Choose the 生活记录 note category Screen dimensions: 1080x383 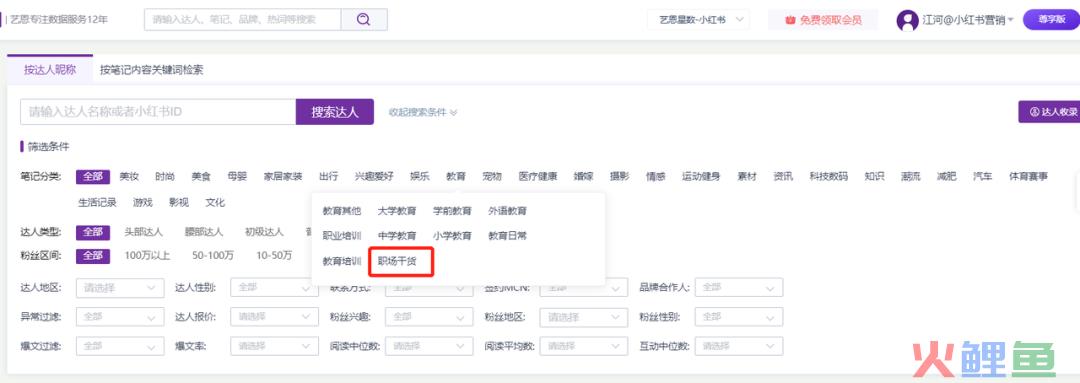click(97, 203)
